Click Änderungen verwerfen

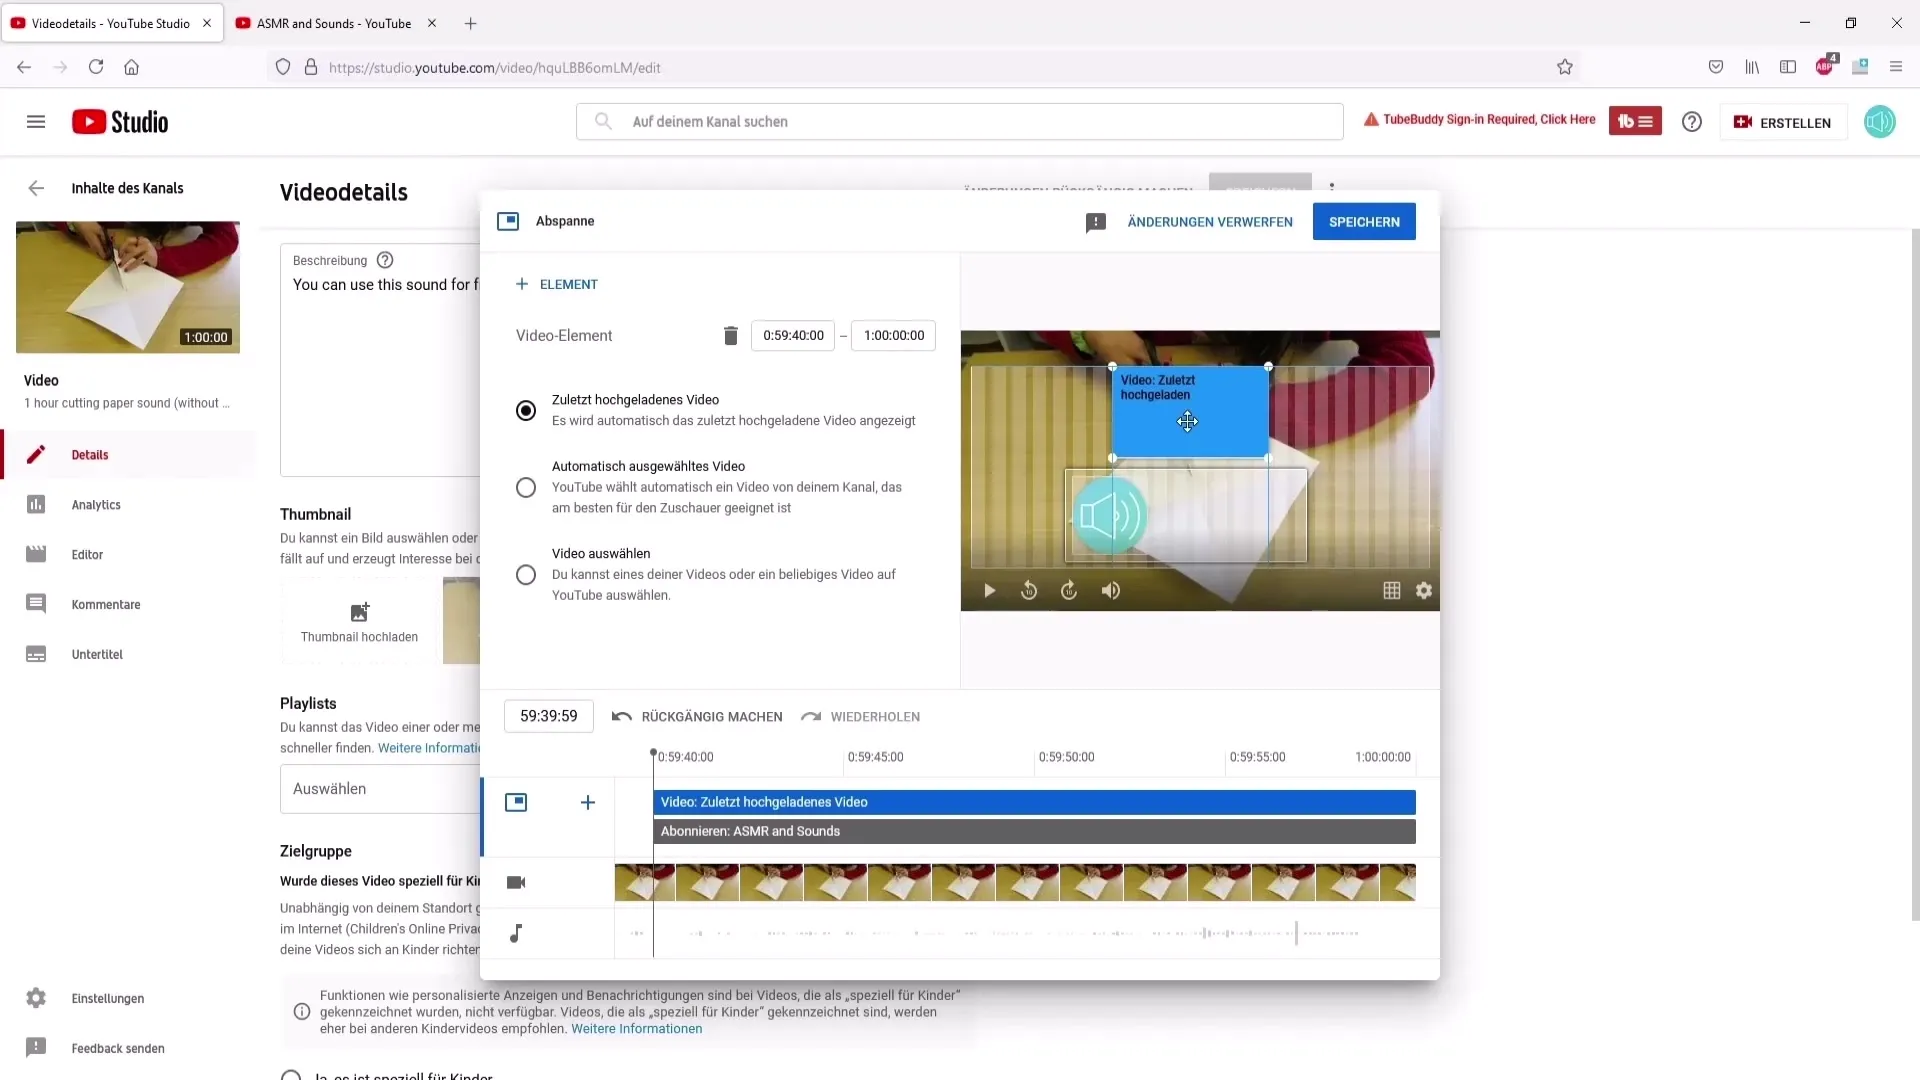click(1210, 222)
